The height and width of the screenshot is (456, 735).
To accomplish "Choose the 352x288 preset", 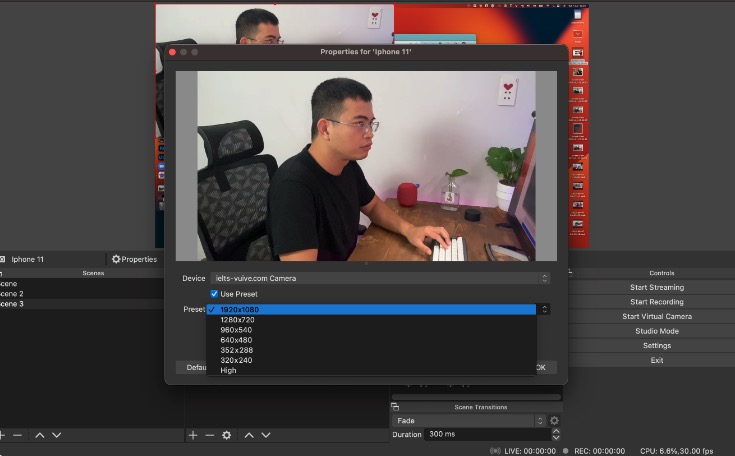I will click(x=371, y=350).
